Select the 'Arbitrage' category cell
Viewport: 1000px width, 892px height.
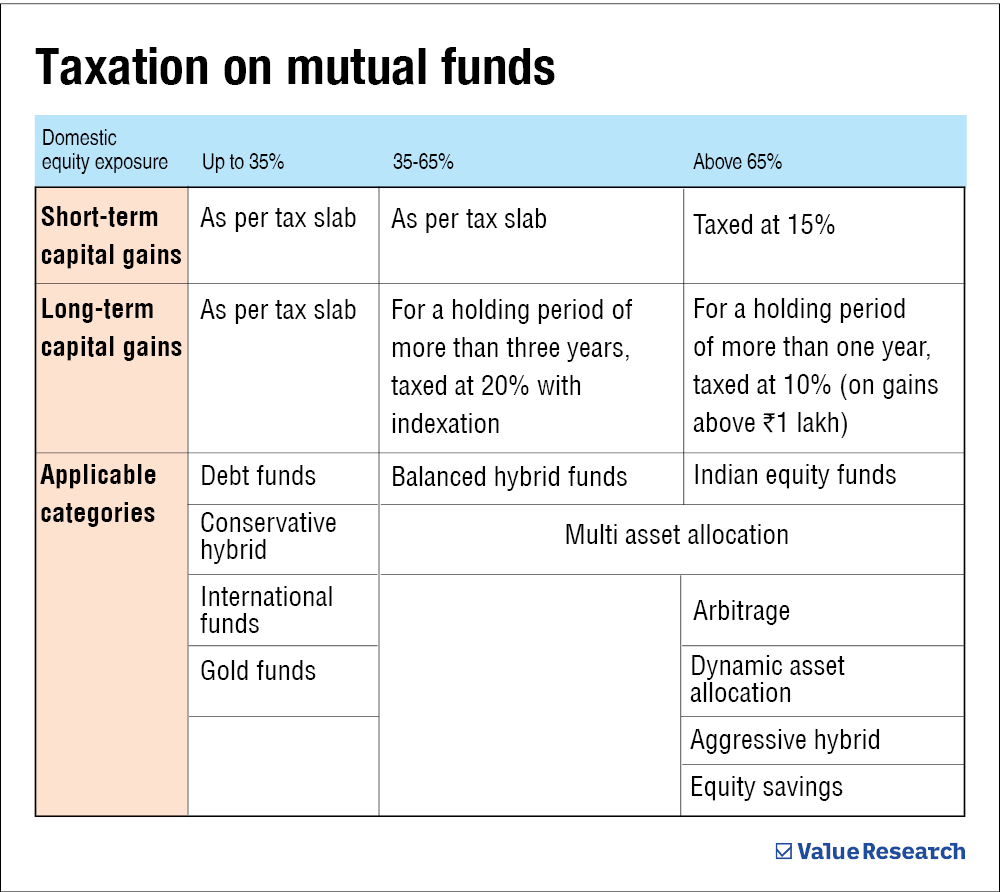741,610
